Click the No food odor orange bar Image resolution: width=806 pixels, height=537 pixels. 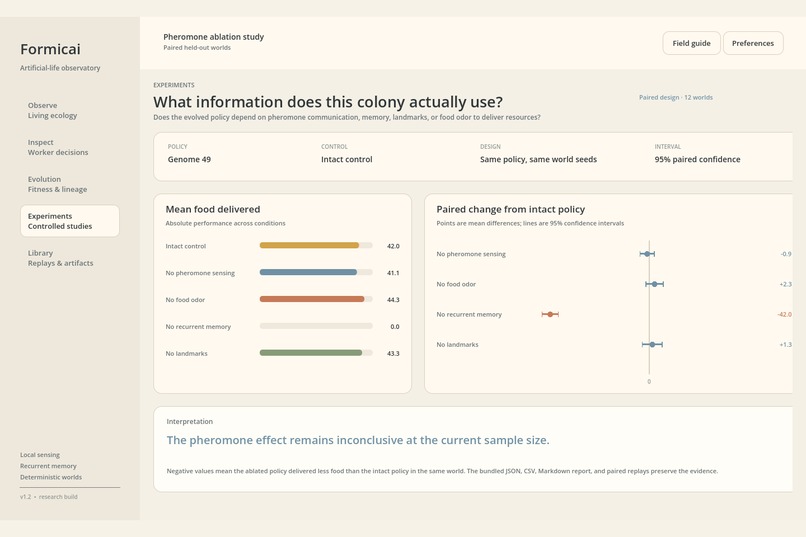tap(312, 299)
